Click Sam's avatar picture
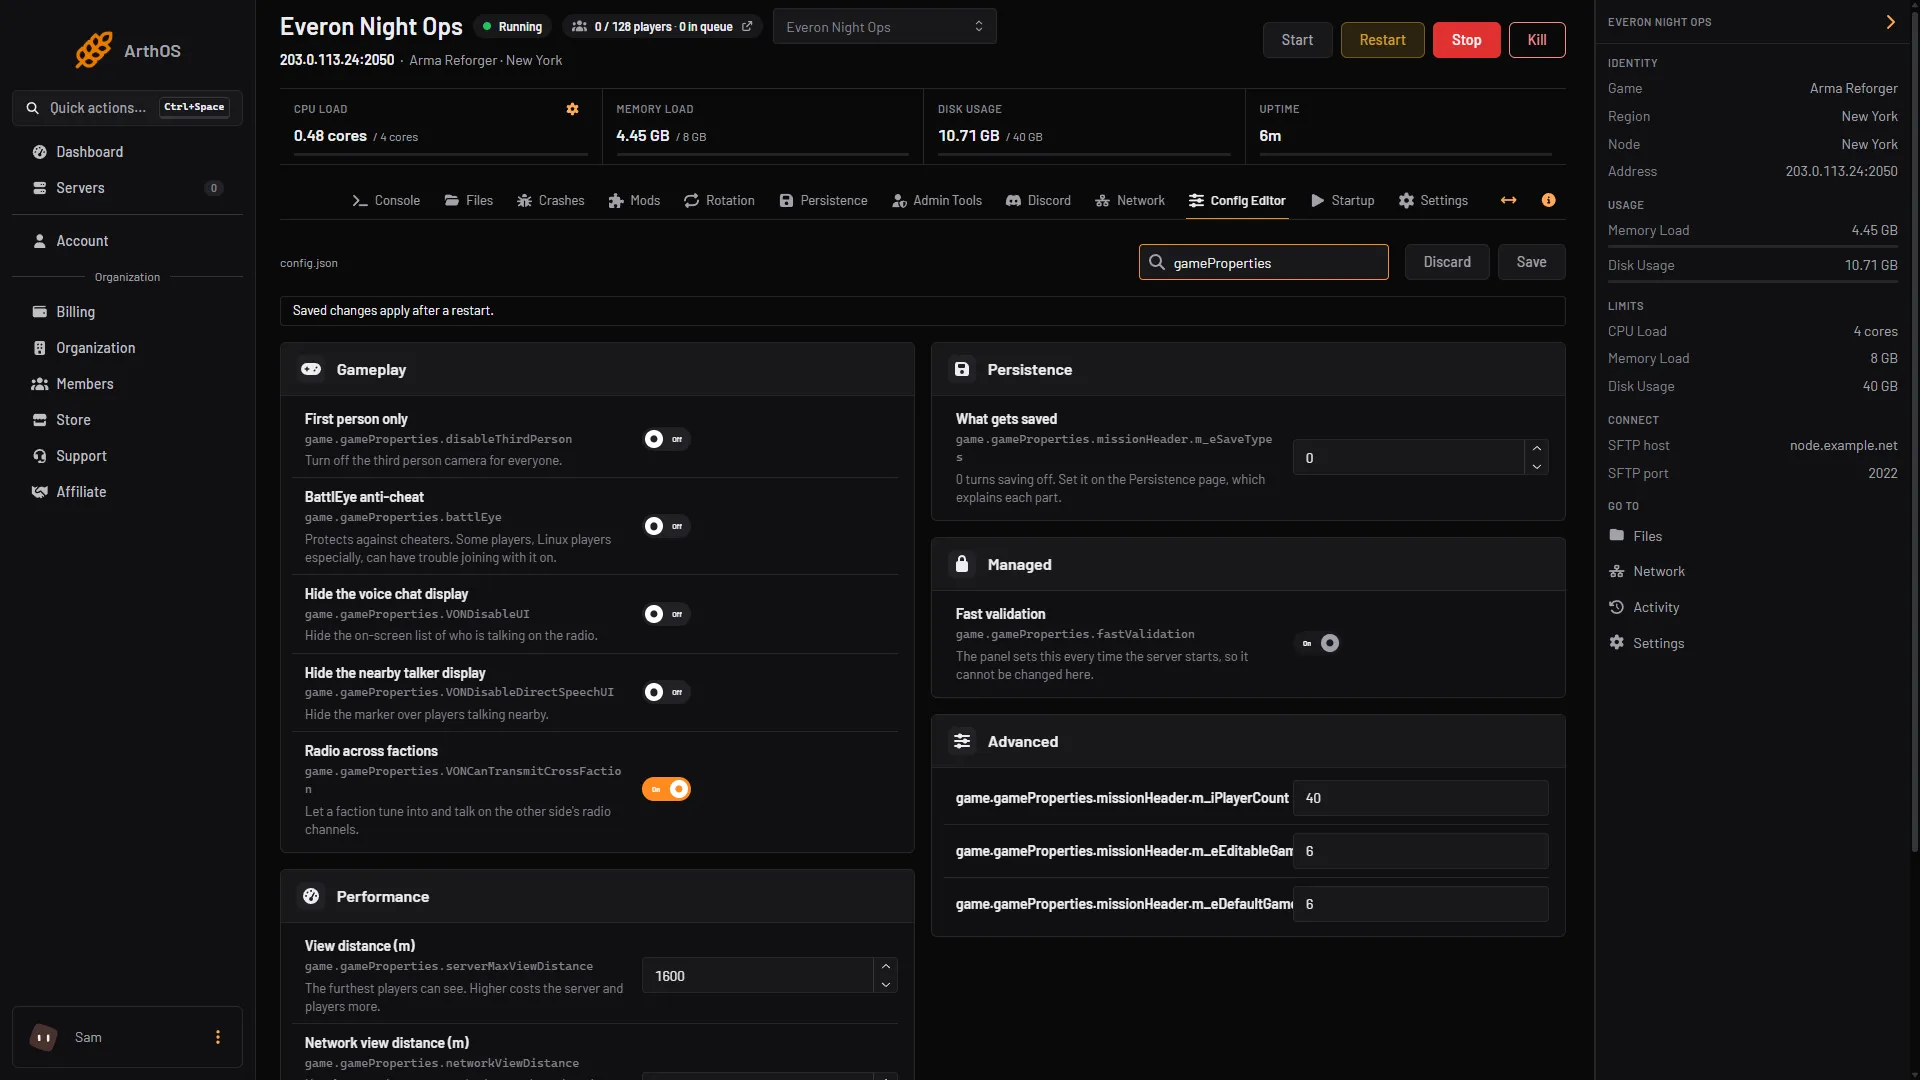This screenshot has width=1920, height=1080. pos(44,1037)
